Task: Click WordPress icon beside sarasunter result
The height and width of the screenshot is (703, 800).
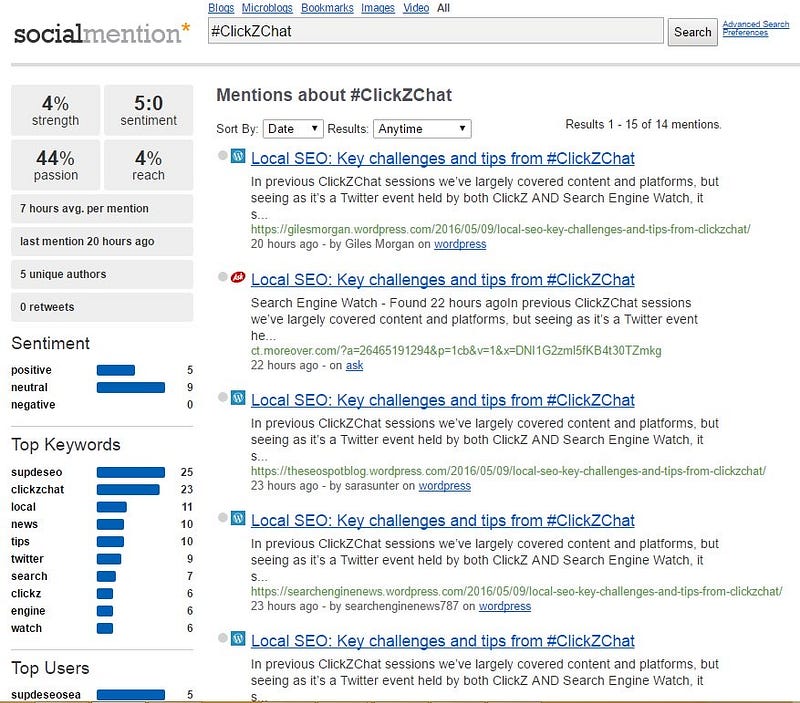Action: point(238,397)
